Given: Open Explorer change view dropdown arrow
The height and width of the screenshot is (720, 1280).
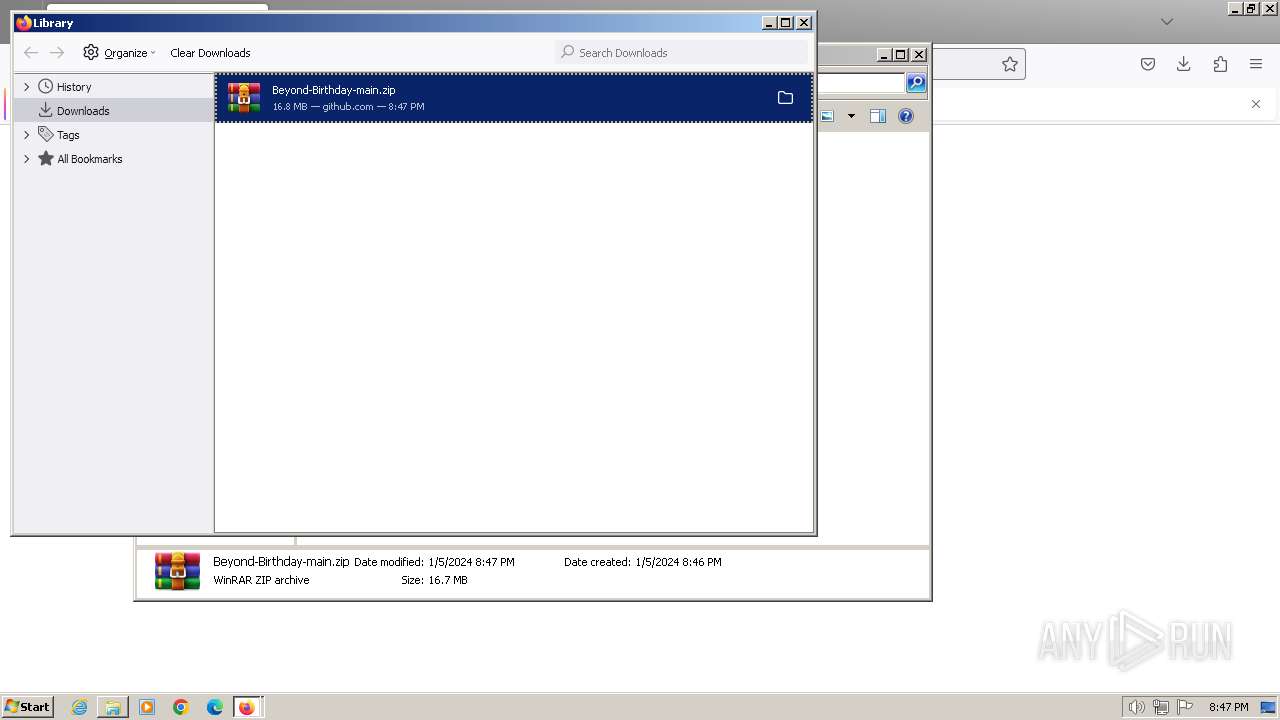Looking at the screenshot, I should [x=851, y=116].
